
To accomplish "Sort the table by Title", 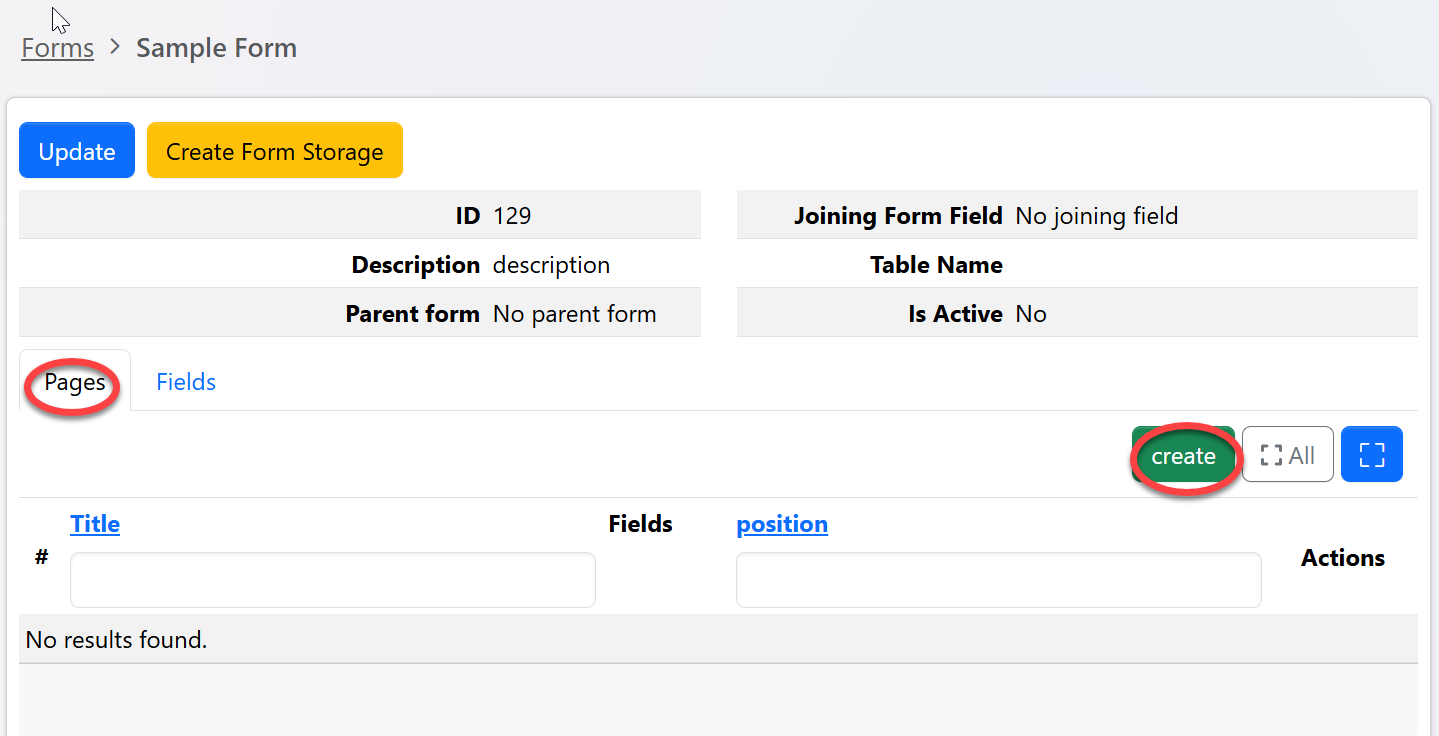I will pos(95,524).
